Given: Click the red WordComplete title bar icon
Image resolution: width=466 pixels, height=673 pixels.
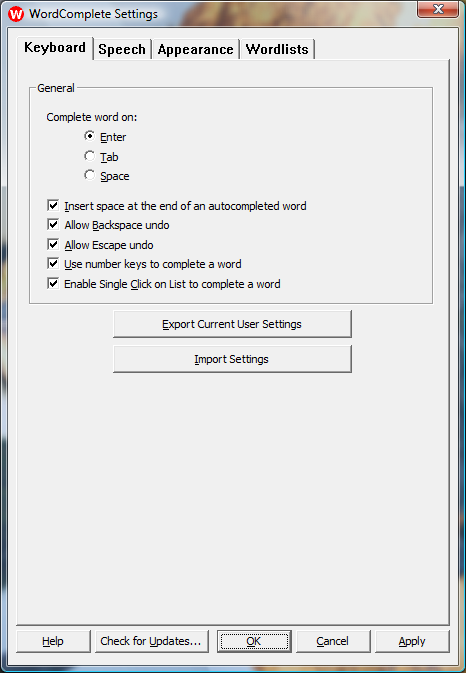Looking at the screenshot, I should point(16,14).
